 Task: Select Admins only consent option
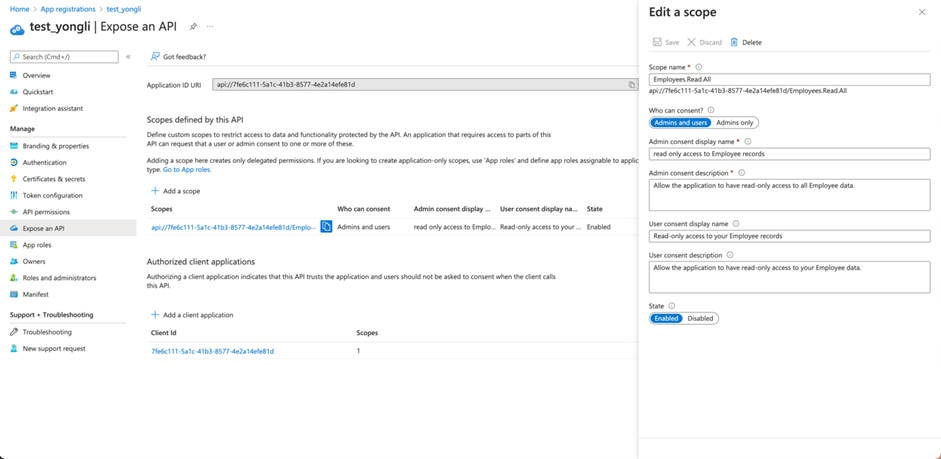pos(735,122)
